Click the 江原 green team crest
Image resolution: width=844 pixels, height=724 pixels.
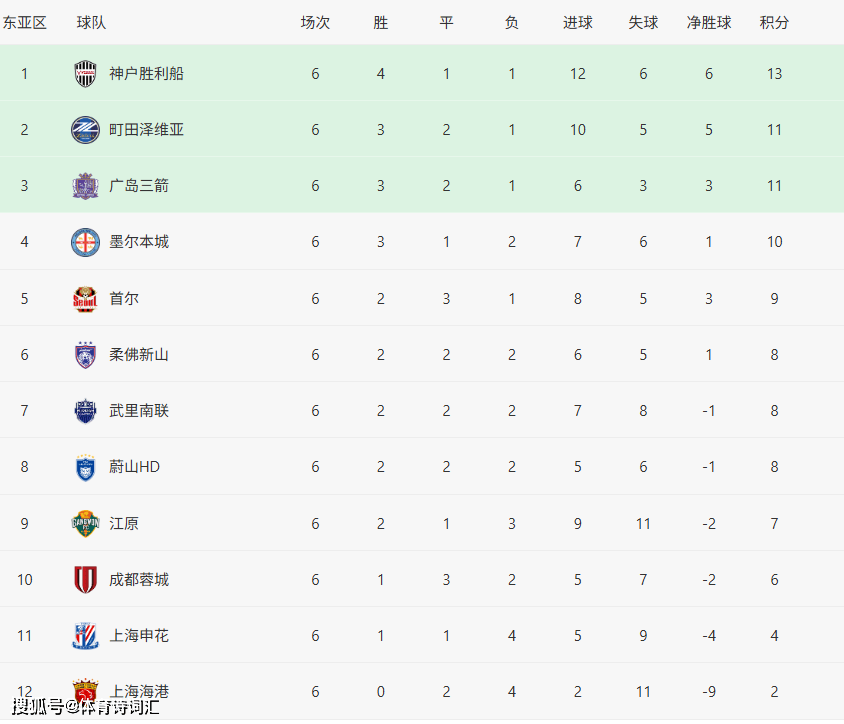tap(86, 524)
